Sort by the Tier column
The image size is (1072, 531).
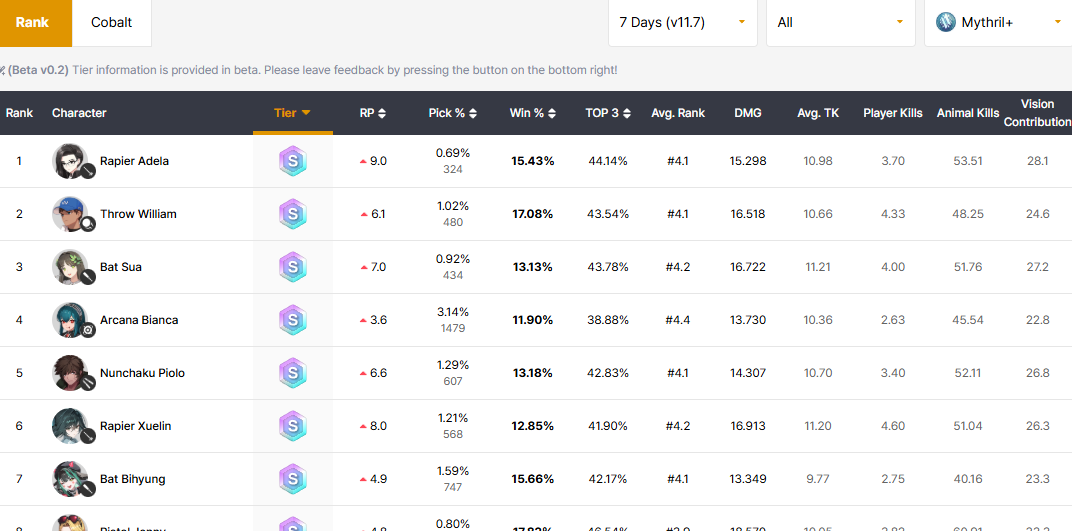[293, 113]
